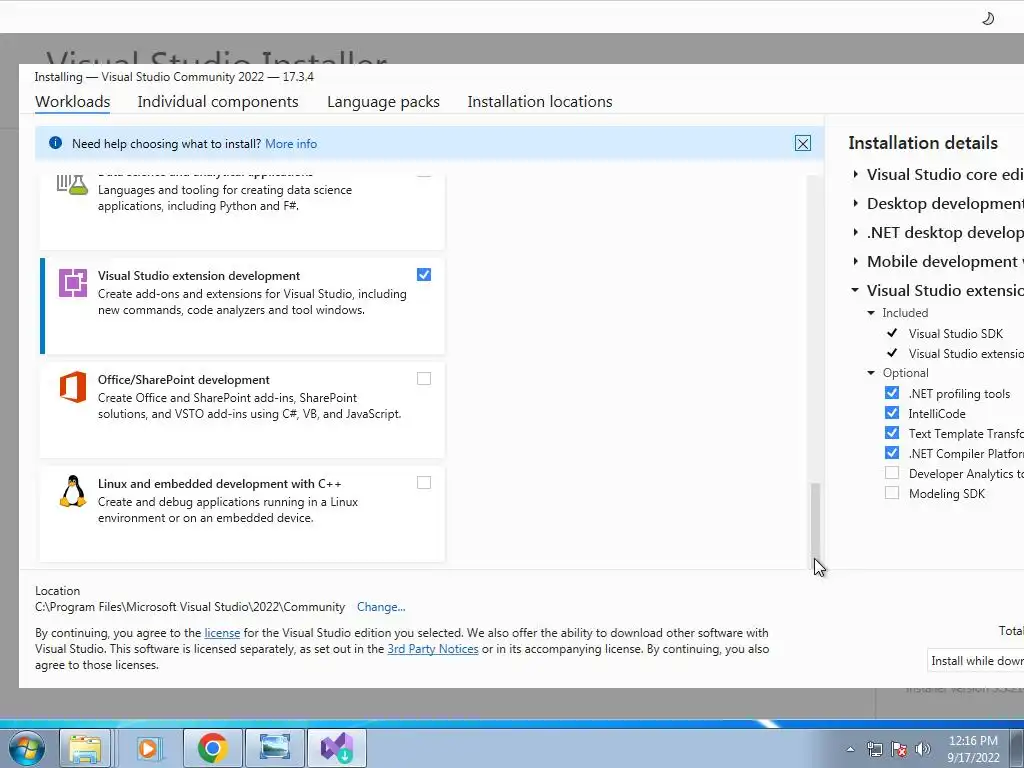Click the volume speaker tray icon
Viewport: 1024px width, 768px height.
tap(923, 749)
